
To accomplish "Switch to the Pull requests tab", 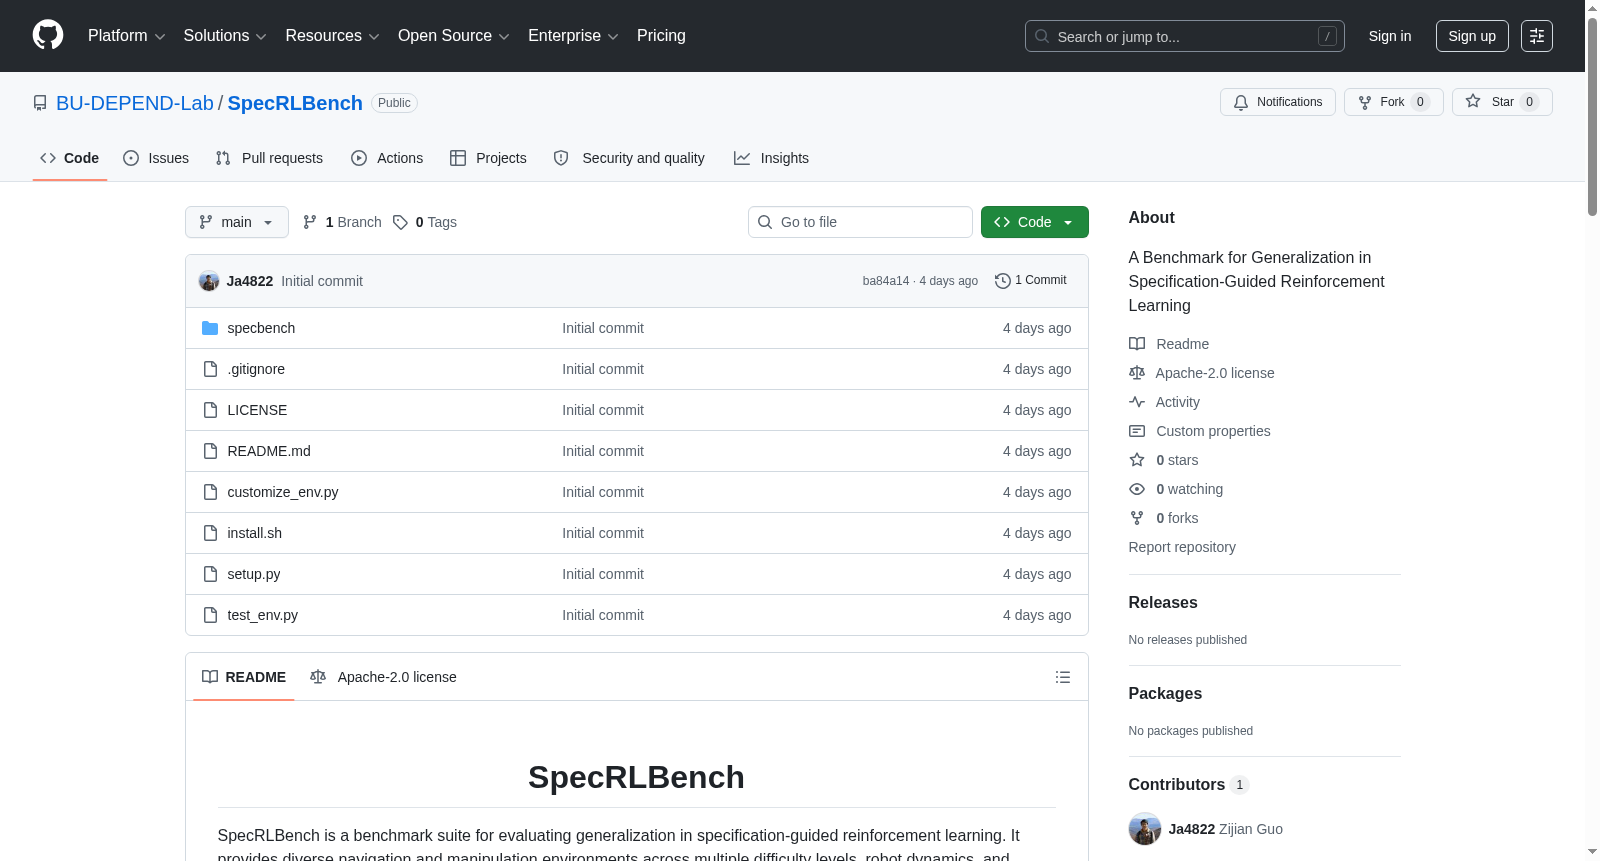I will tap(269, 158).
